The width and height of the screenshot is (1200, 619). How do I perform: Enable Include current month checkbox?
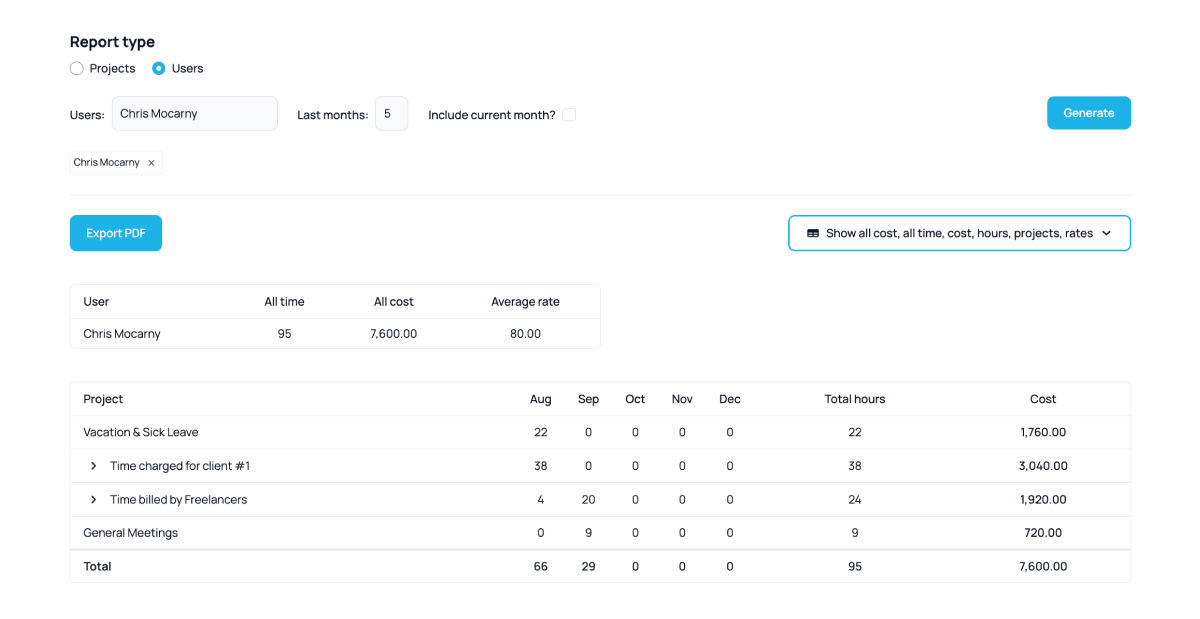[569, 115]
